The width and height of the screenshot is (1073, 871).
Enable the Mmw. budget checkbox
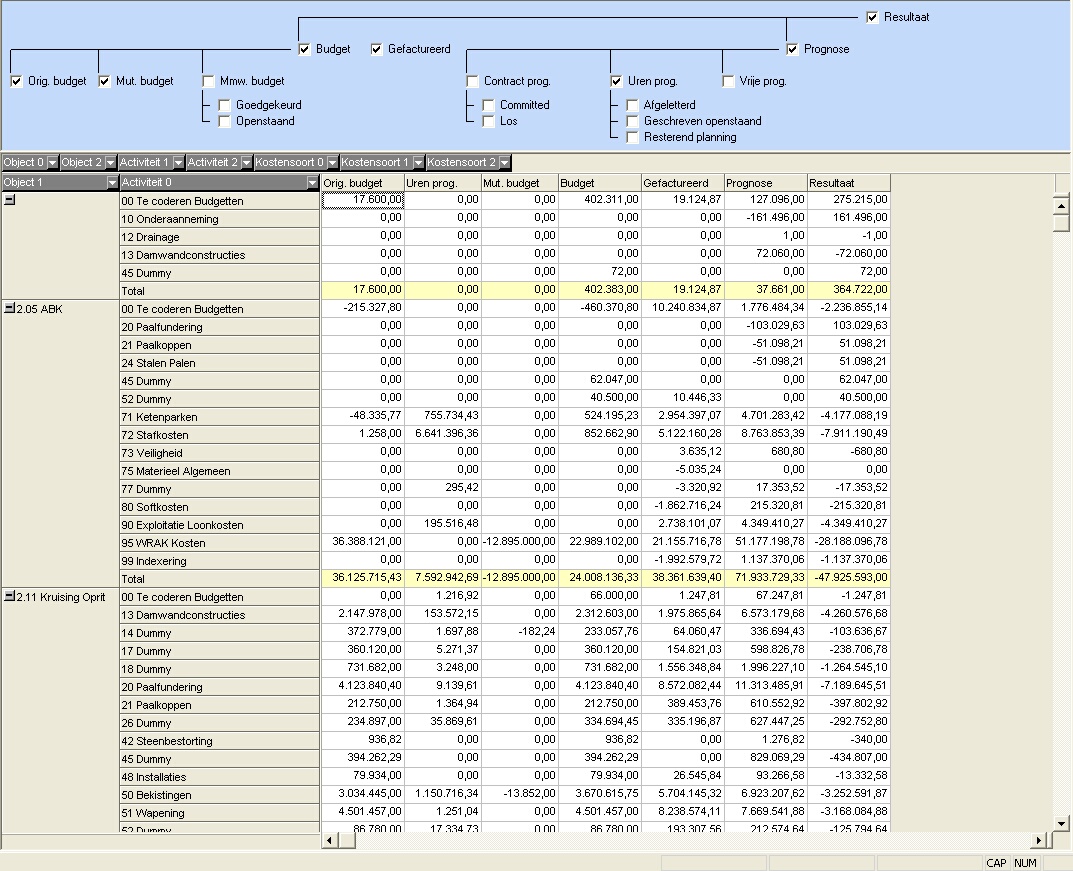pyautogui.click(x=209, y=81)
